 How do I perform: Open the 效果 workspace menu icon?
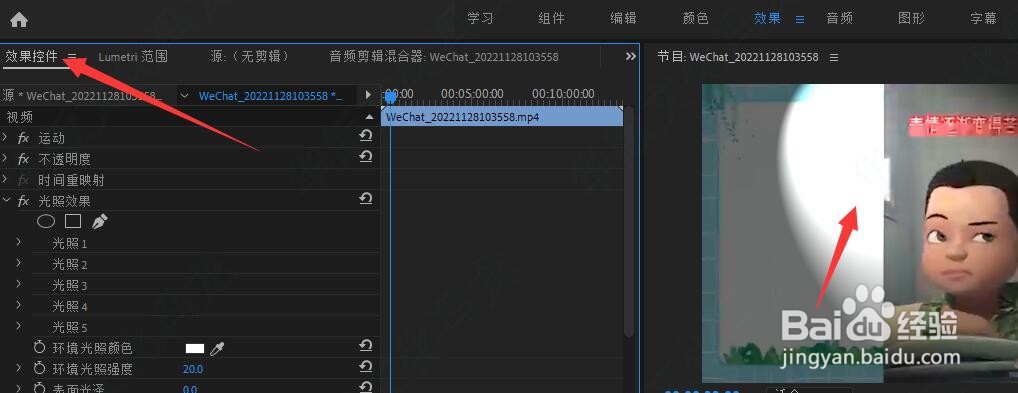pyautogui.click(x=800, y=19)
